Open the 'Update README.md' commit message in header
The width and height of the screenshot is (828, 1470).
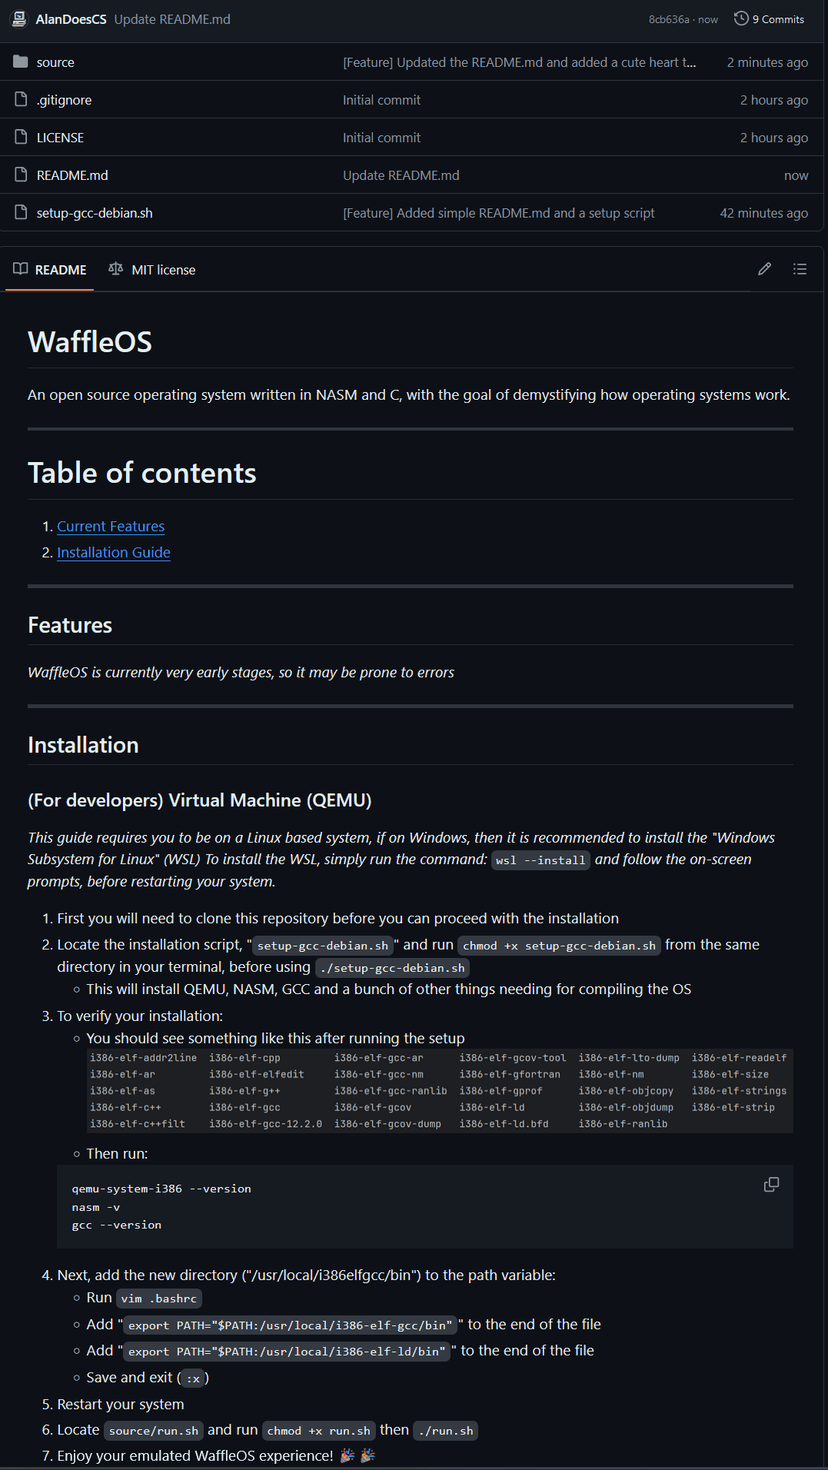[172, 19]
